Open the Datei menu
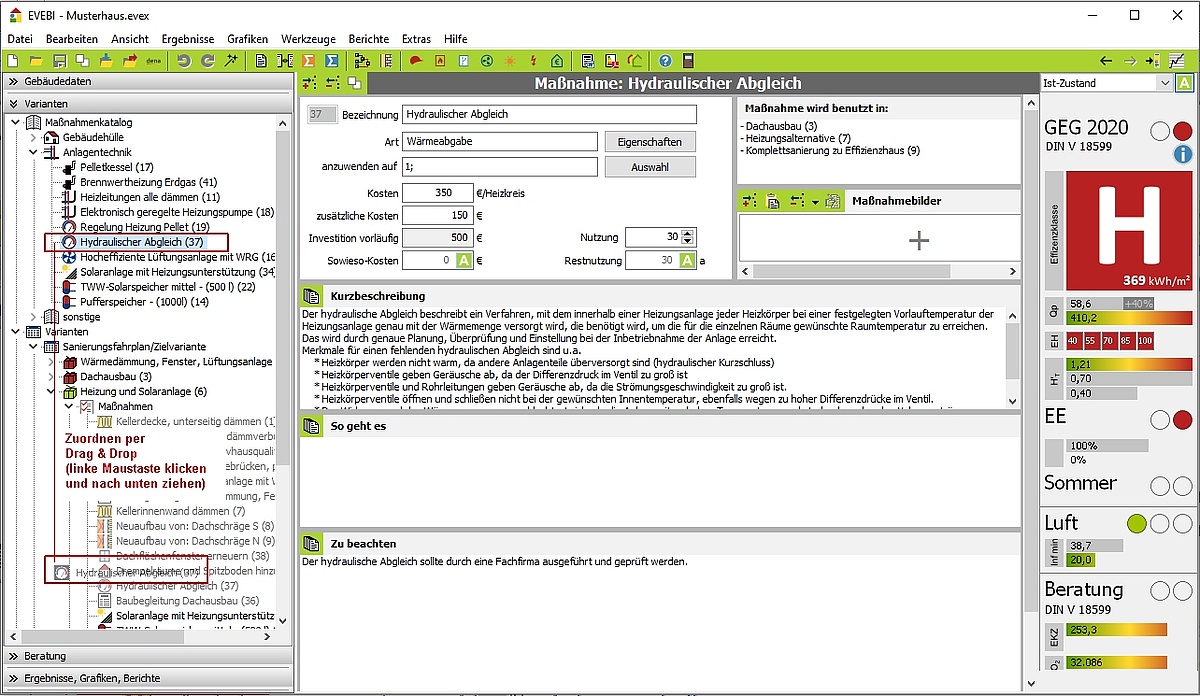 20,39
